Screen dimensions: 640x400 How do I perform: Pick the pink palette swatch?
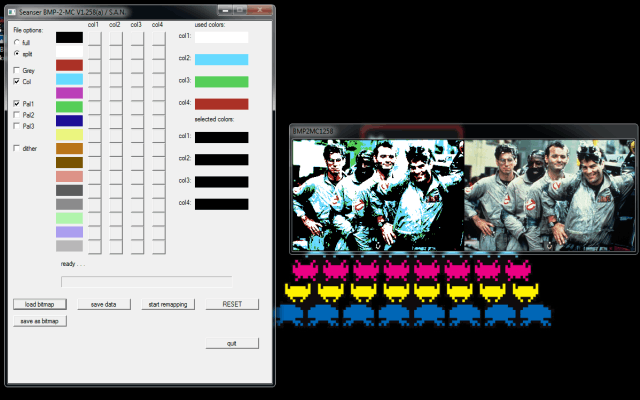(69, 176)
